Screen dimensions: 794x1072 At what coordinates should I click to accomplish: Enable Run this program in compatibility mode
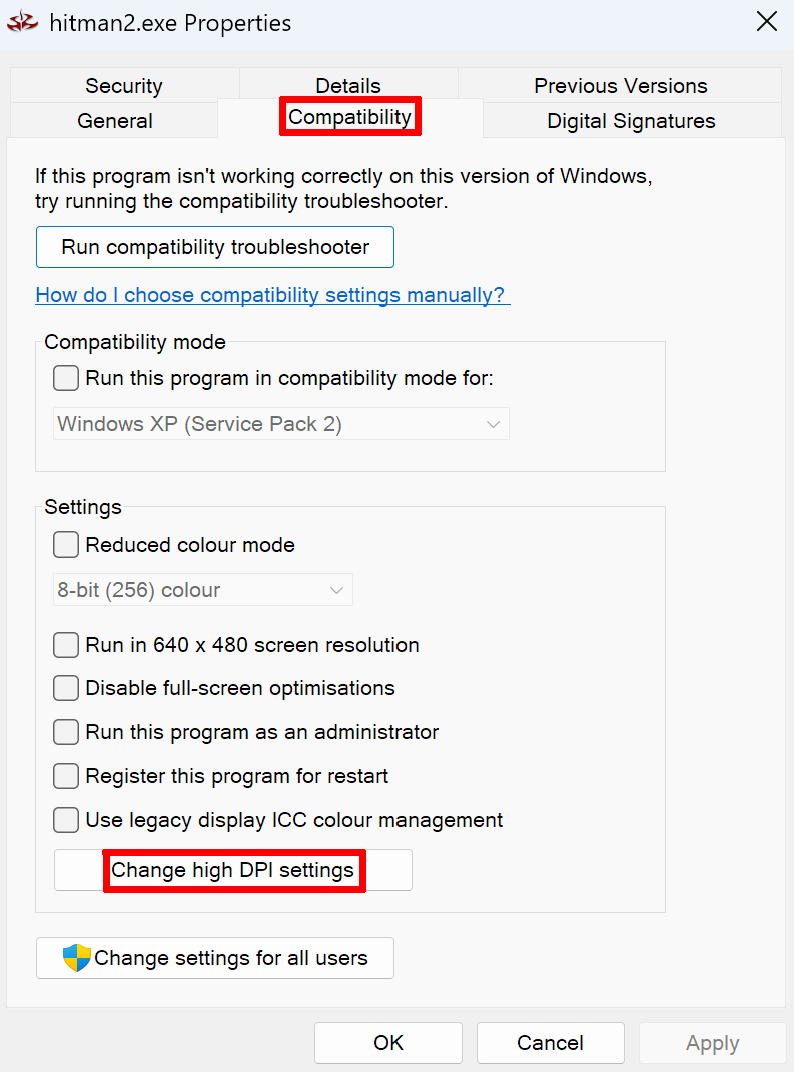coord(66,379)
